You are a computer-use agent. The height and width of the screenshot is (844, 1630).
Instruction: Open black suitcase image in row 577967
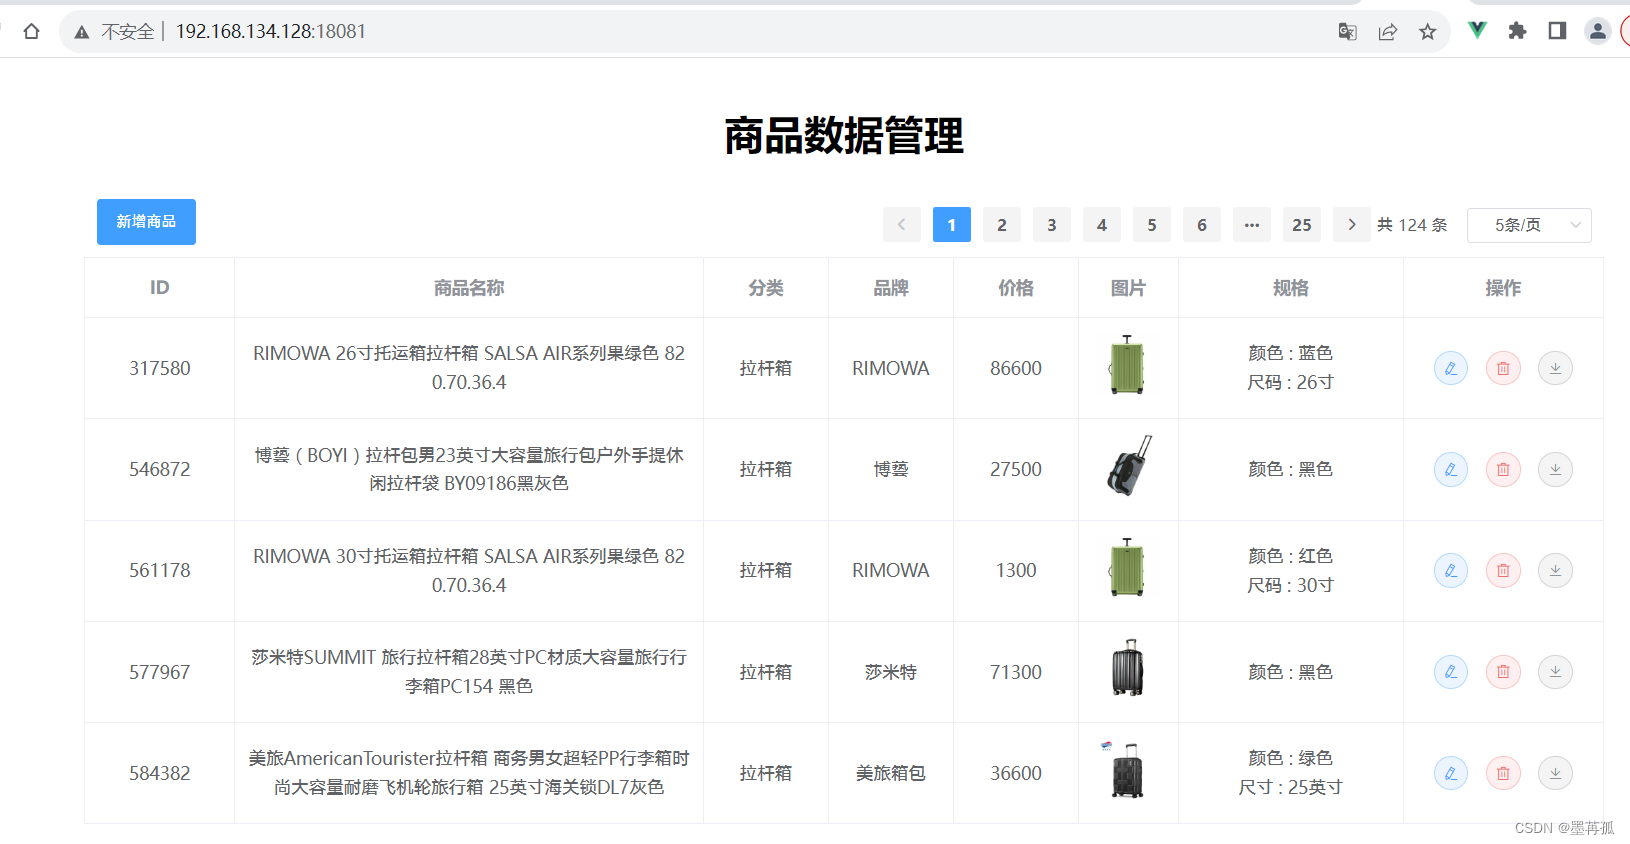pos(1127,668)
